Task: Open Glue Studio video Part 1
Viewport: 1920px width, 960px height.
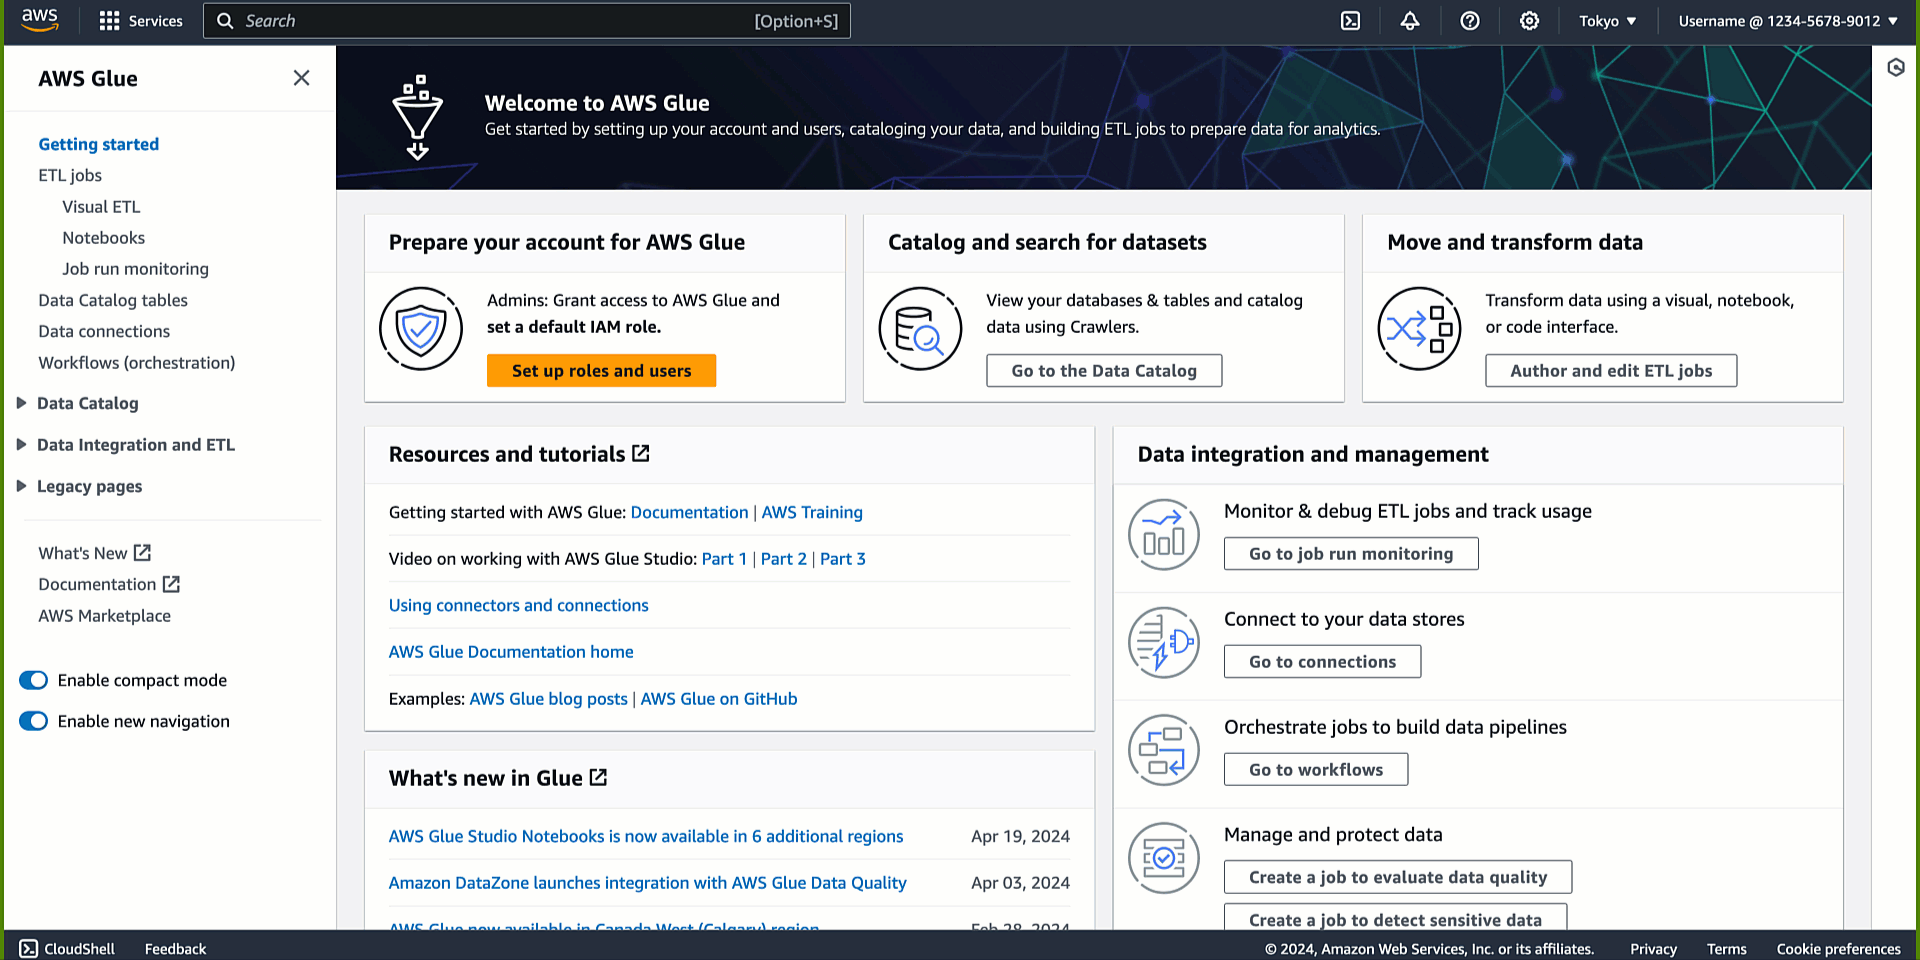Action: tap(724, 559)
